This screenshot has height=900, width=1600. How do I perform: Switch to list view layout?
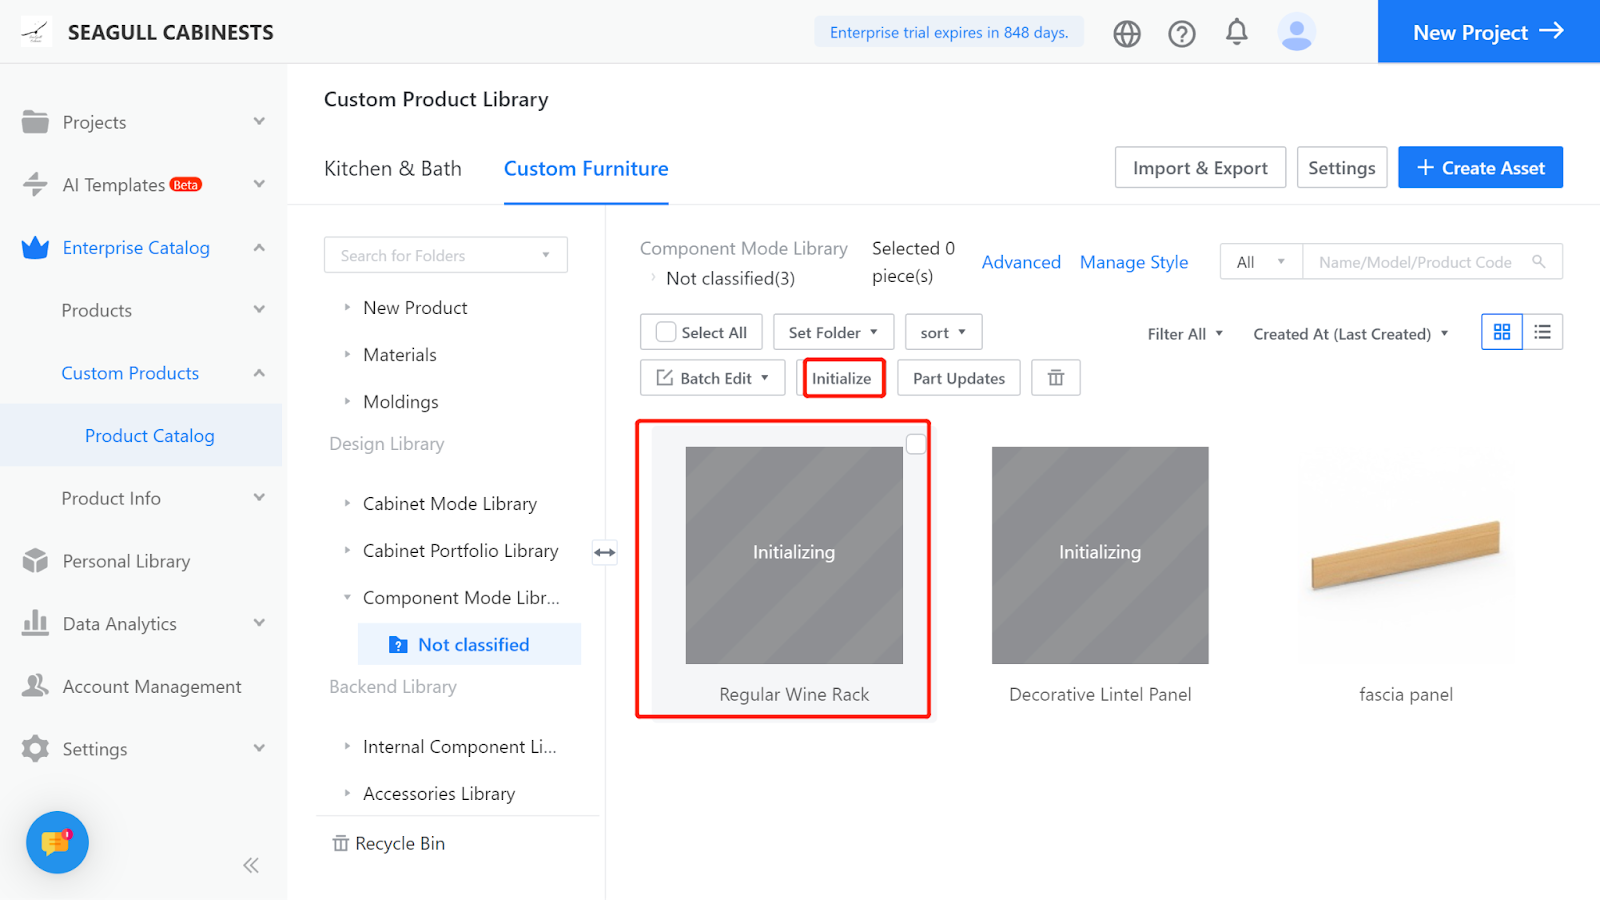[x=1543, y=332]
